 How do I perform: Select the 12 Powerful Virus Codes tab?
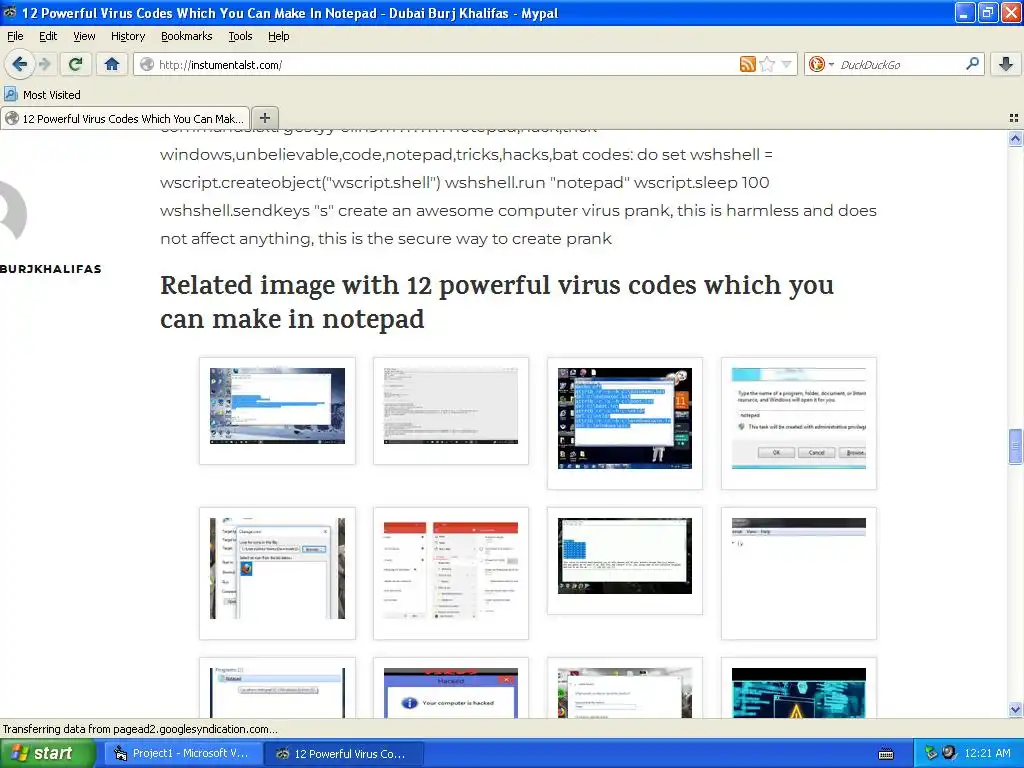(125, 118)
